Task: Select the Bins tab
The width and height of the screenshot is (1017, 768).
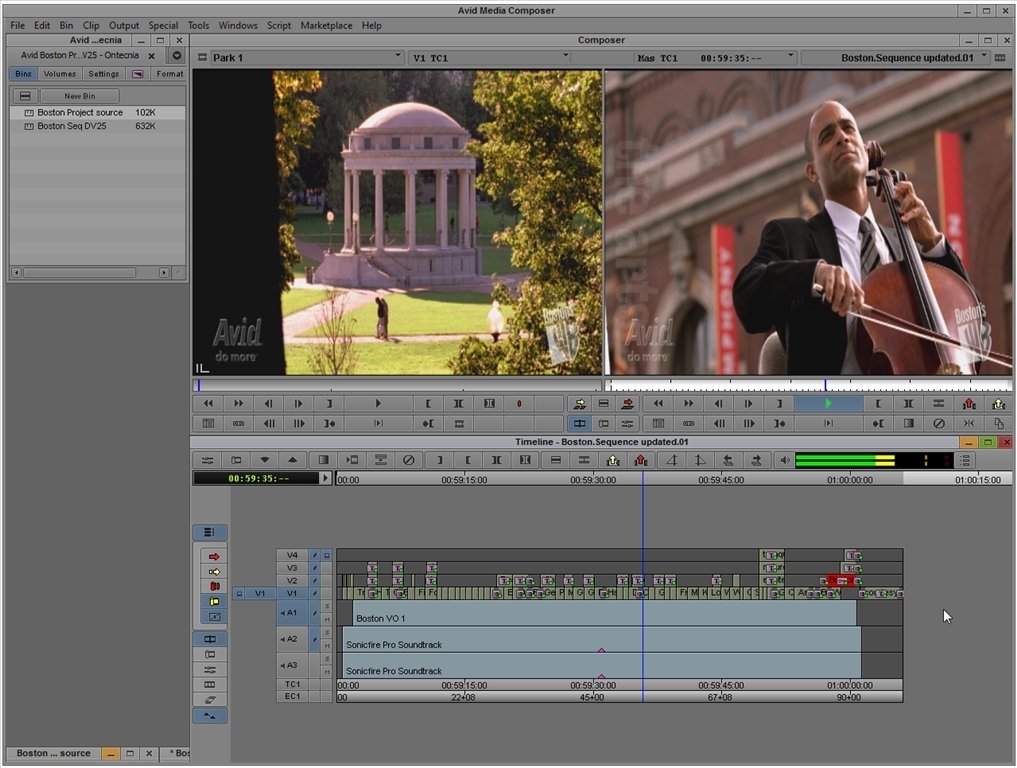Action: (23, 74)
